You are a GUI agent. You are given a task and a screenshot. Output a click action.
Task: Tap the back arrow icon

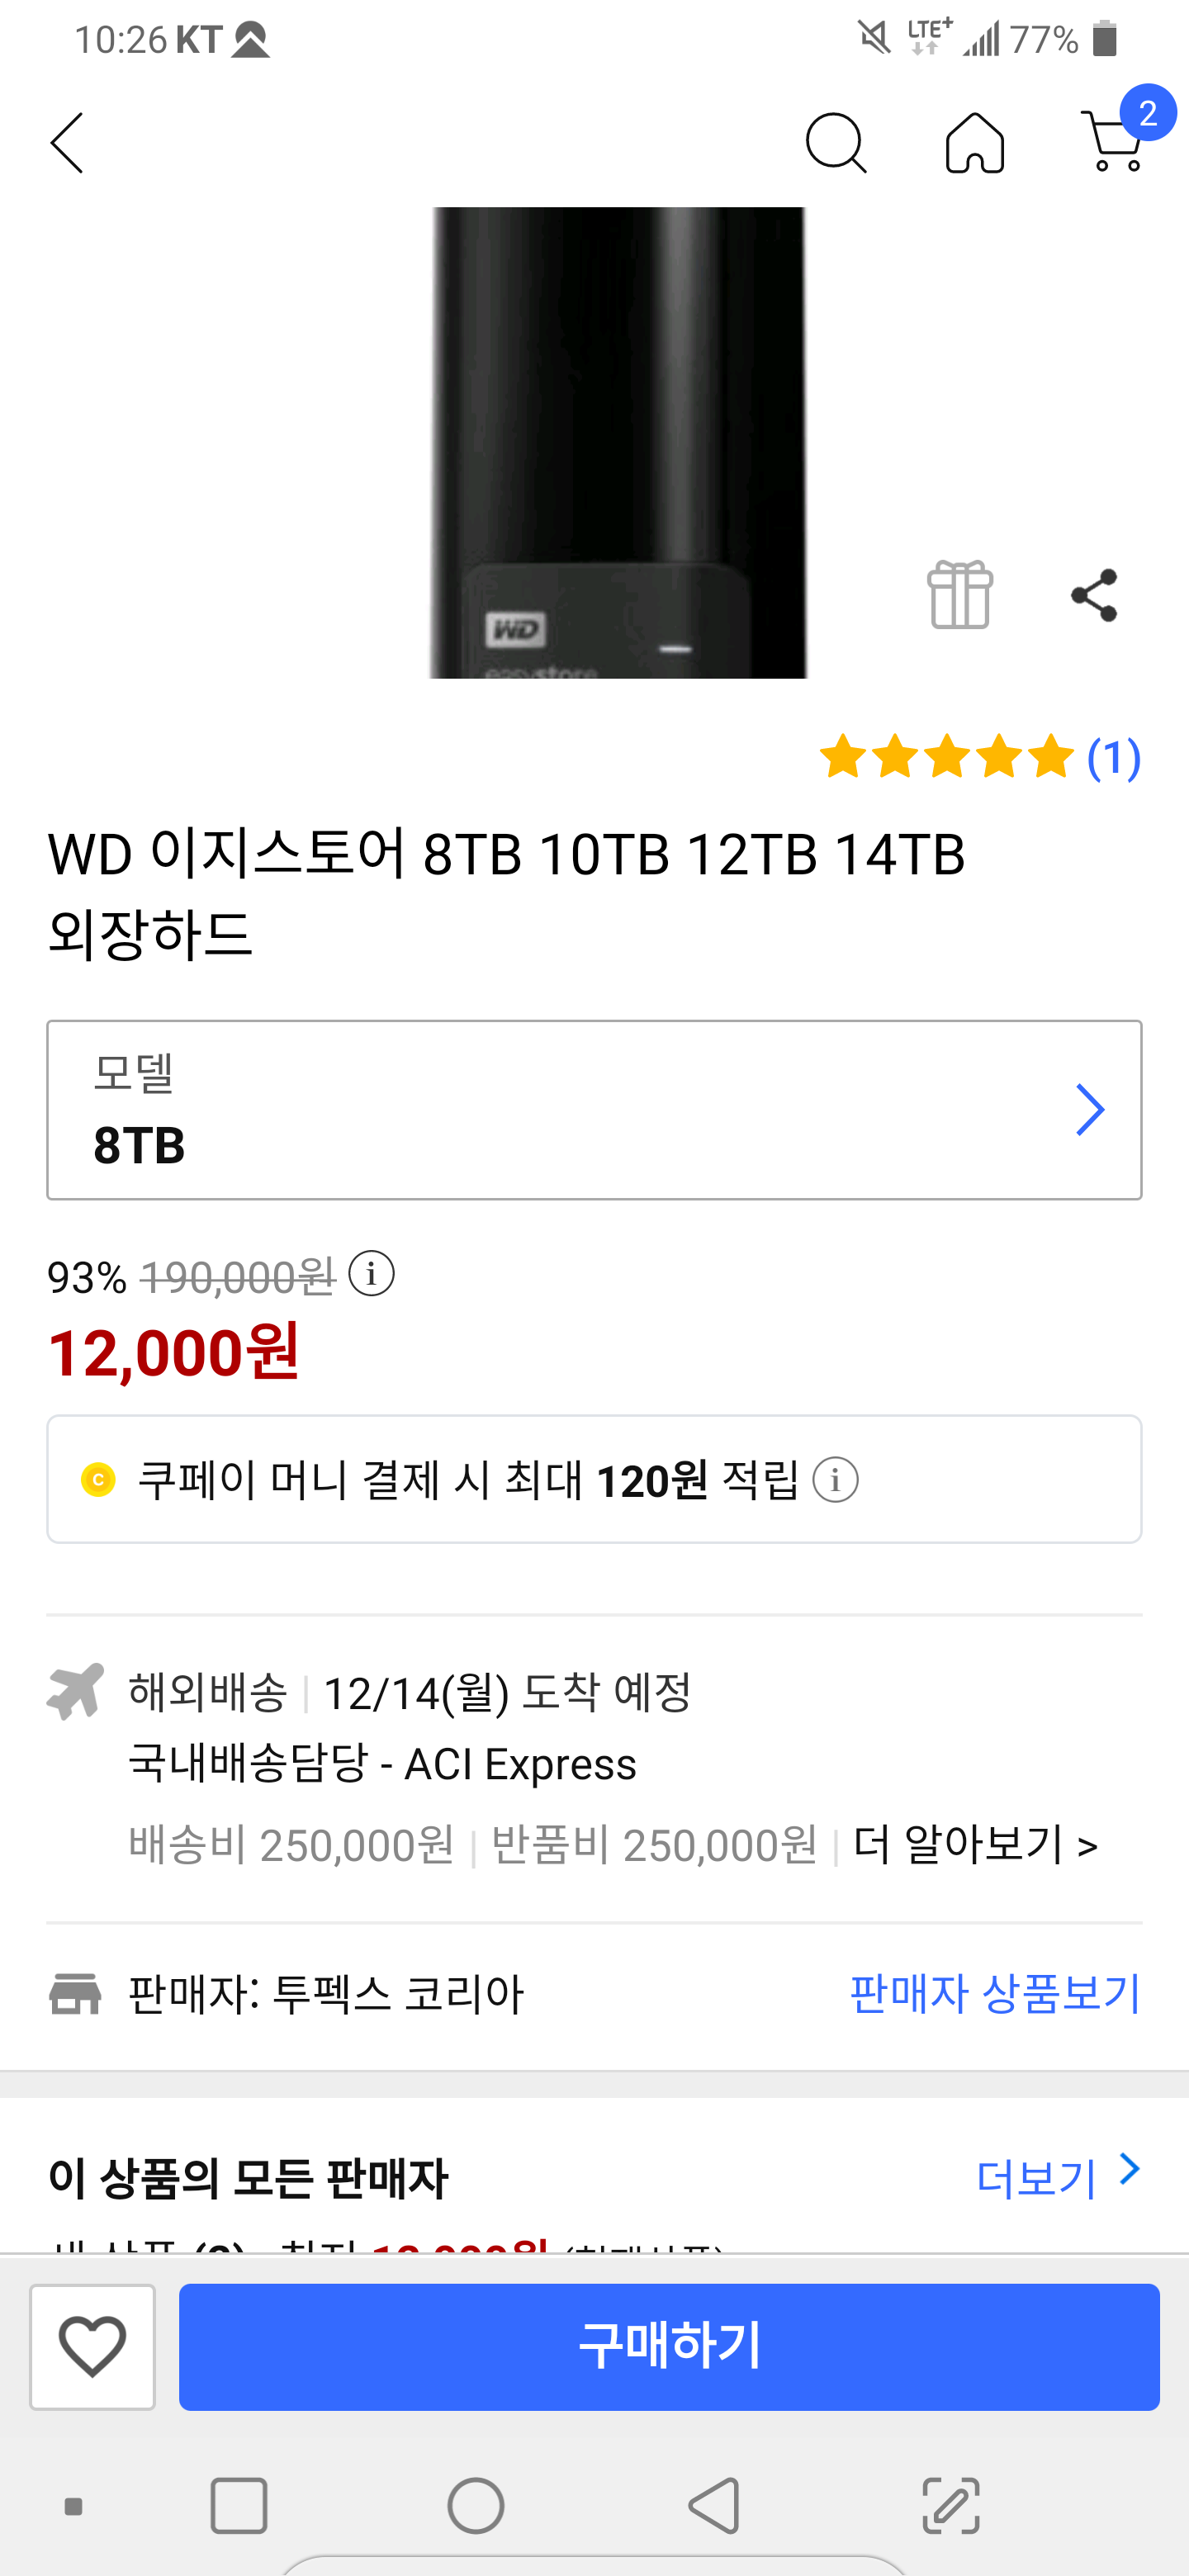67,143
